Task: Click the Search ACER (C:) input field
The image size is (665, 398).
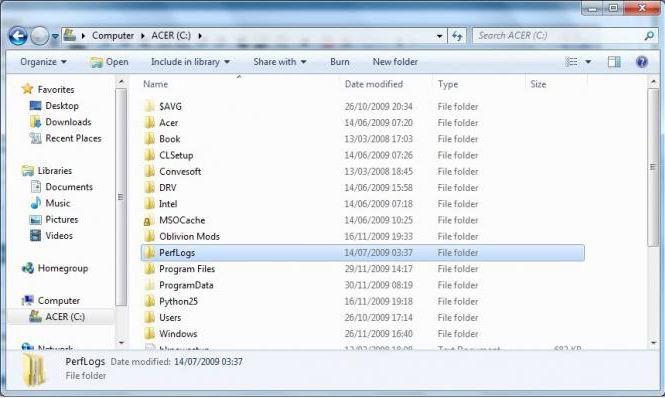Action: [x=558, y=36]
